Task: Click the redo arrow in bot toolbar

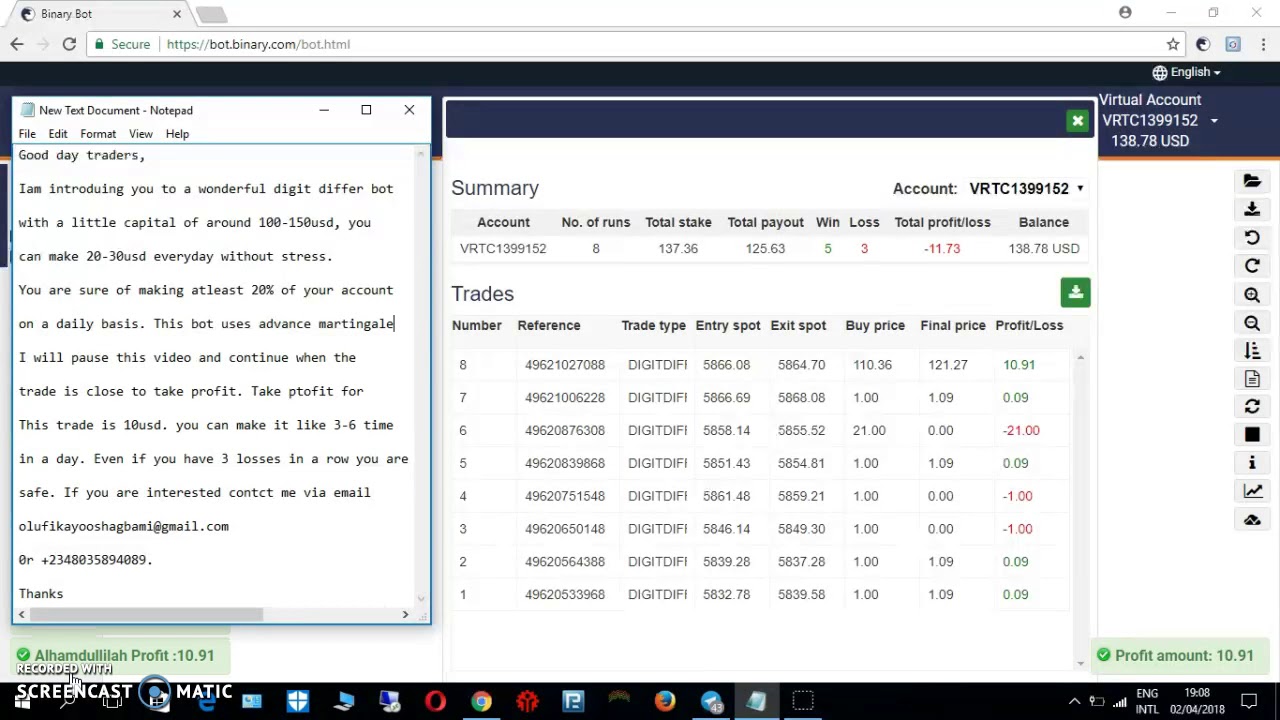Action: click(x=1252, y=266)
